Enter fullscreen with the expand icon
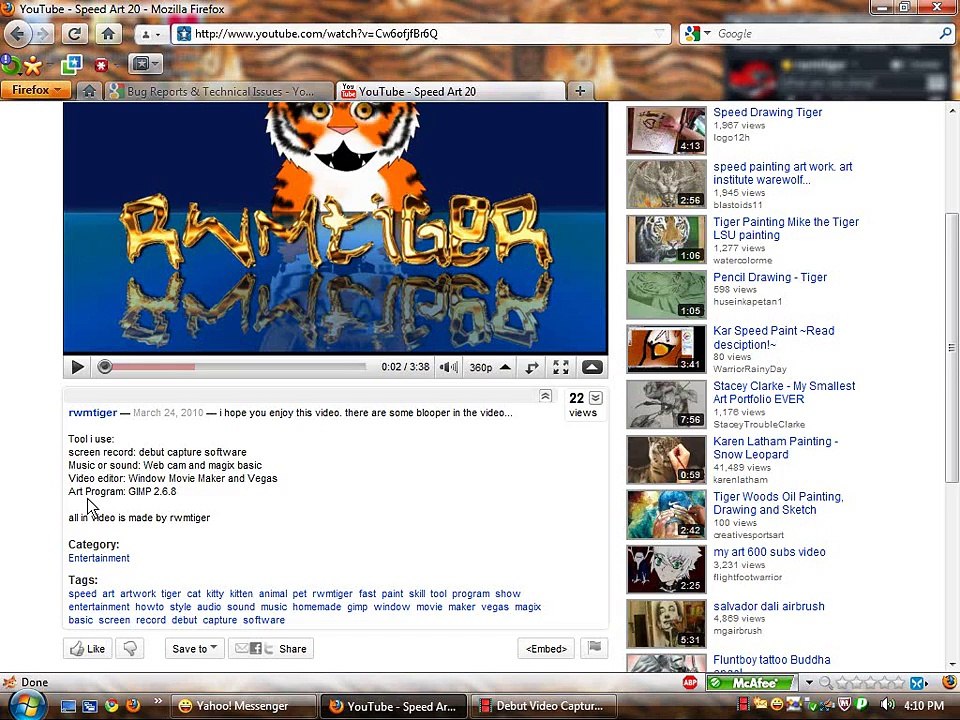 (x=561, y=367)
